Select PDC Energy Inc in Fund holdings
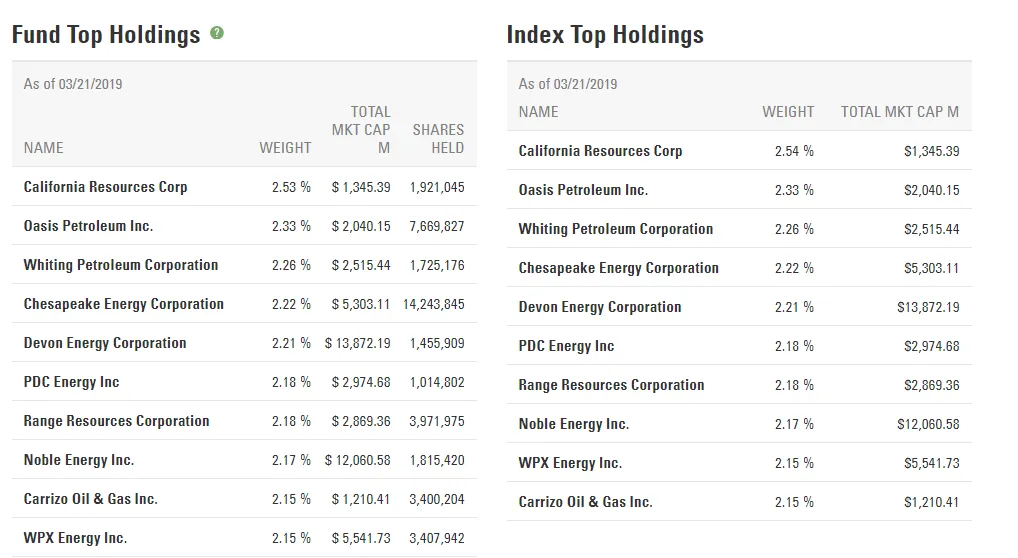 tap(71, 382)
